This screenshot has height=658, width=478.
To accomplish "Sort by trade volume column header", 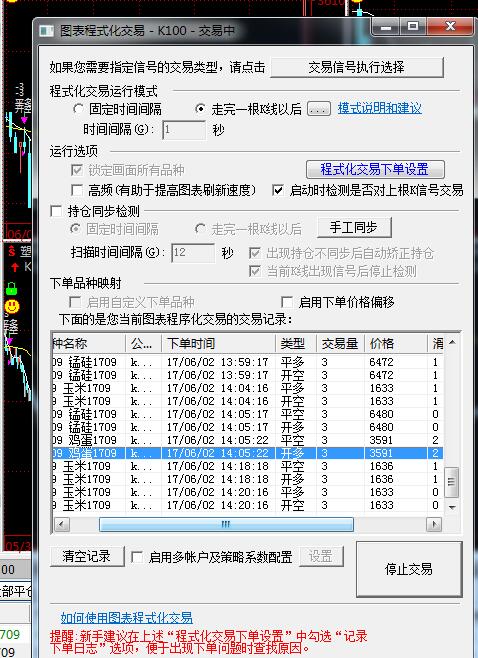I will [340, 344].
